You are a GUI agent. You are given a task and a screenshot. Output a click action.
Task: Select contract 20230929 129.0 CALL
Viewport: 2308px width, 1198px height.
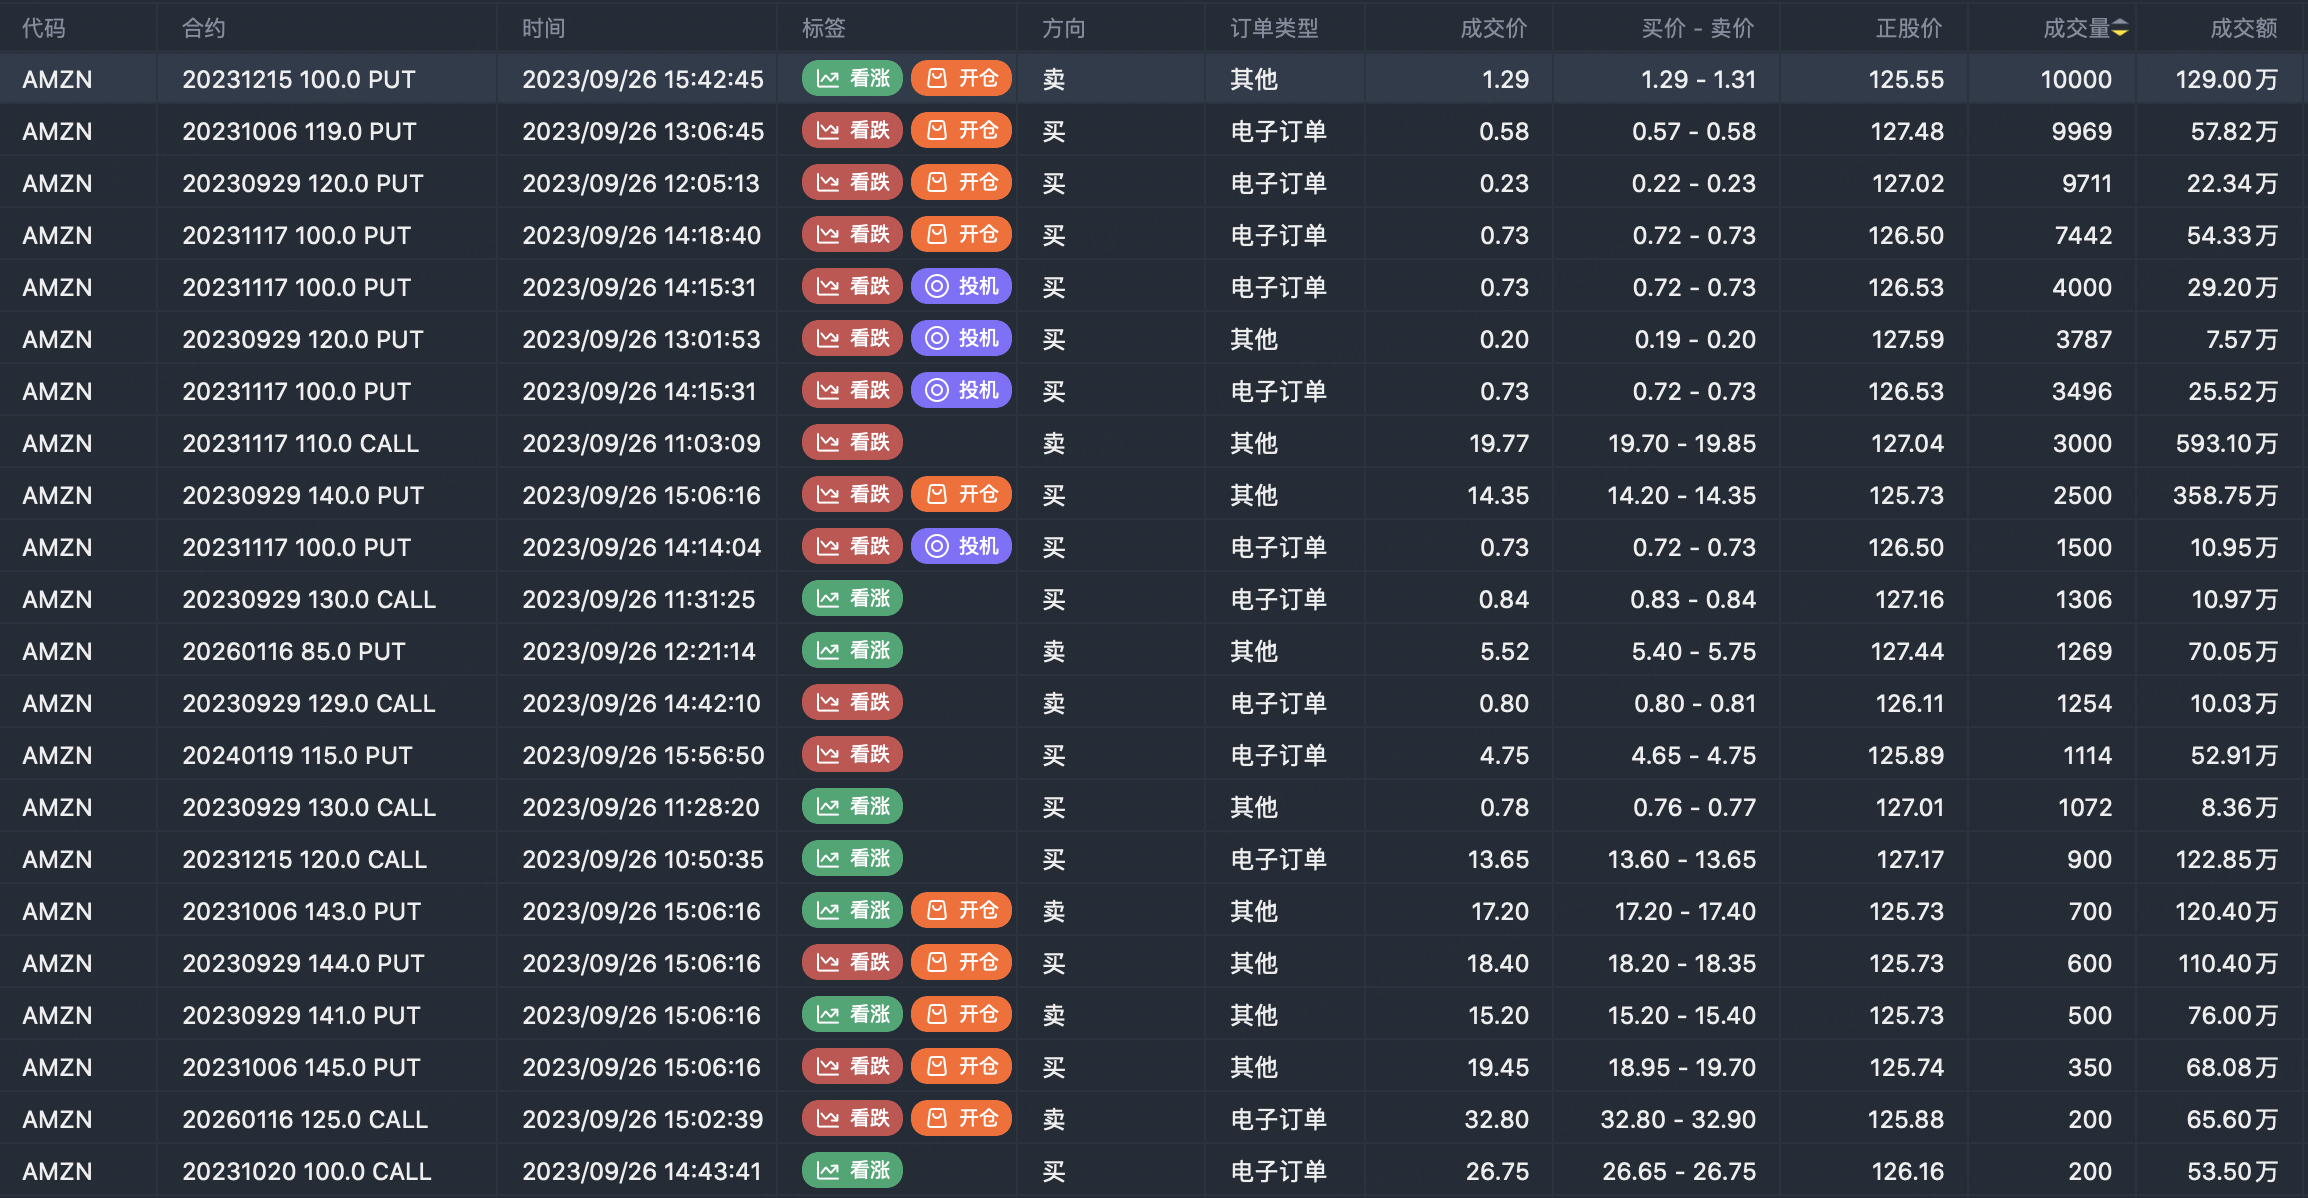pos(309,703)
